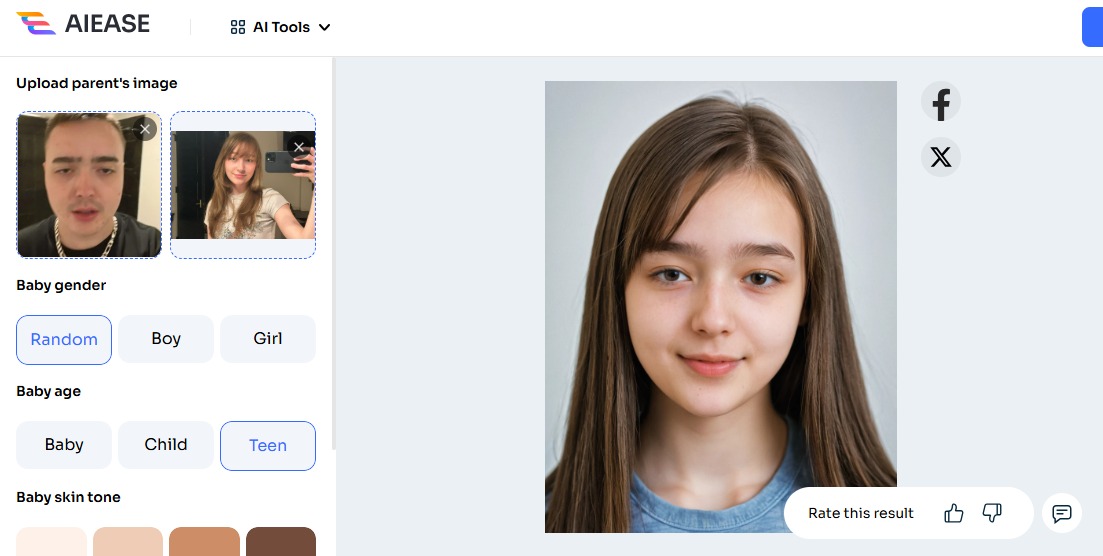Image resolution: width=1103 pixels, height=556 pixels.
Task: Choose Random baby gender
Action: click(x=64, y=339)
